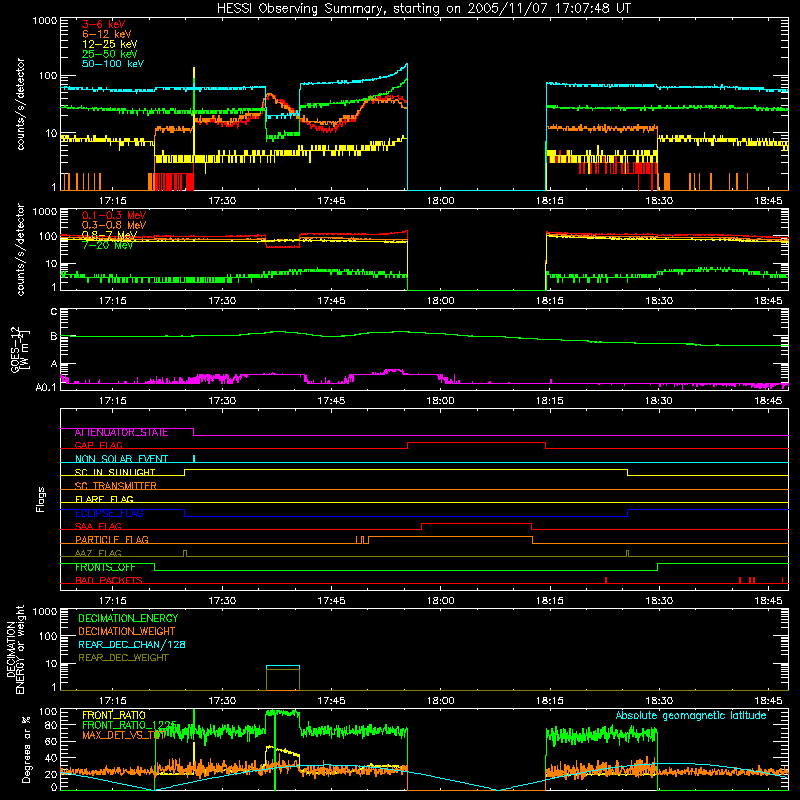Click the MAX_DET_VS_TOT legend entry
This screenshot has width=800, height=800.
tap(124, 735)
